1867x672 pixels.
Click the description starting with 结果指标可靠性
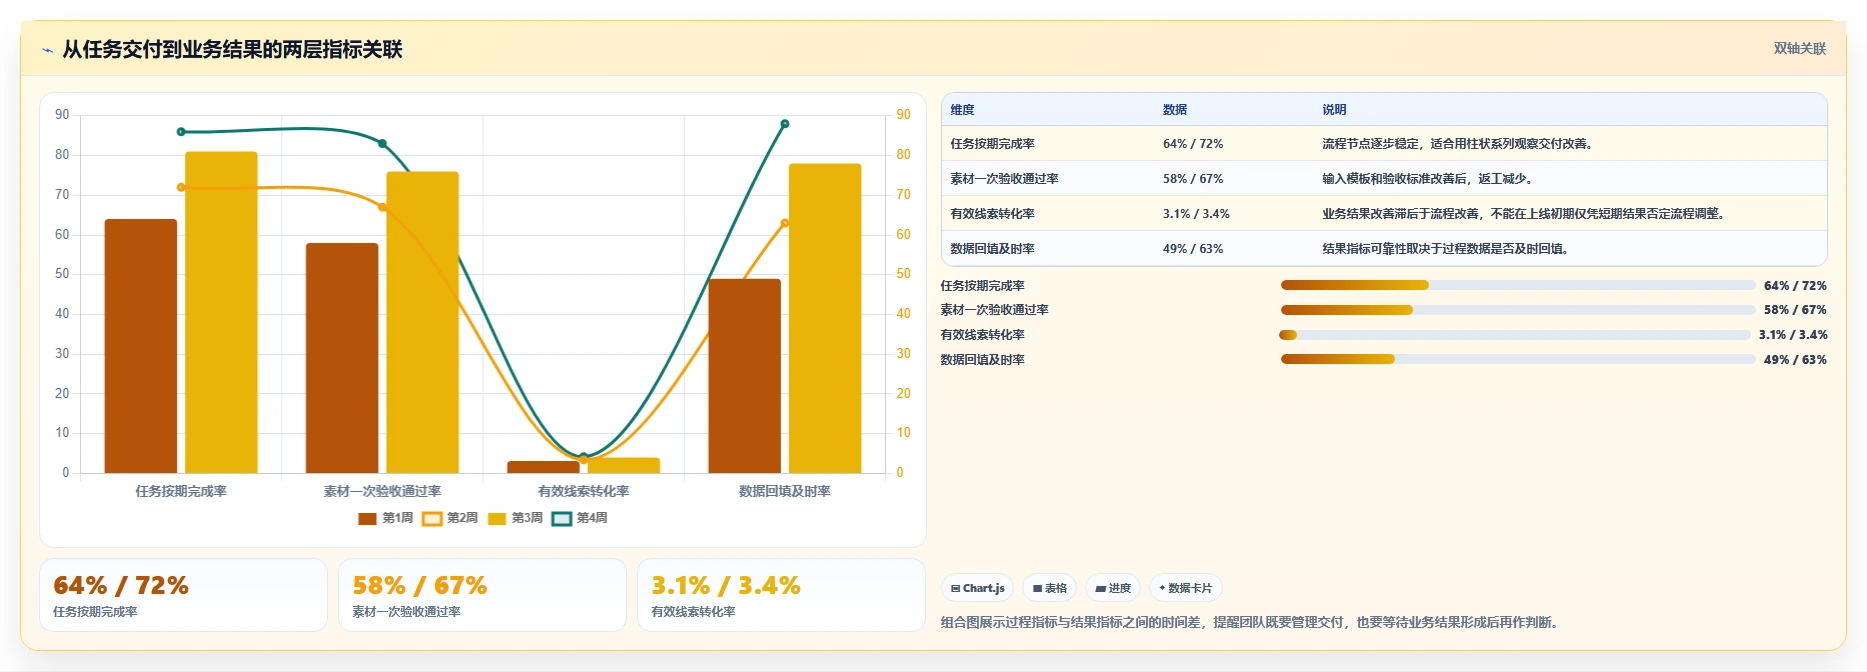[x=1446, y=249]
